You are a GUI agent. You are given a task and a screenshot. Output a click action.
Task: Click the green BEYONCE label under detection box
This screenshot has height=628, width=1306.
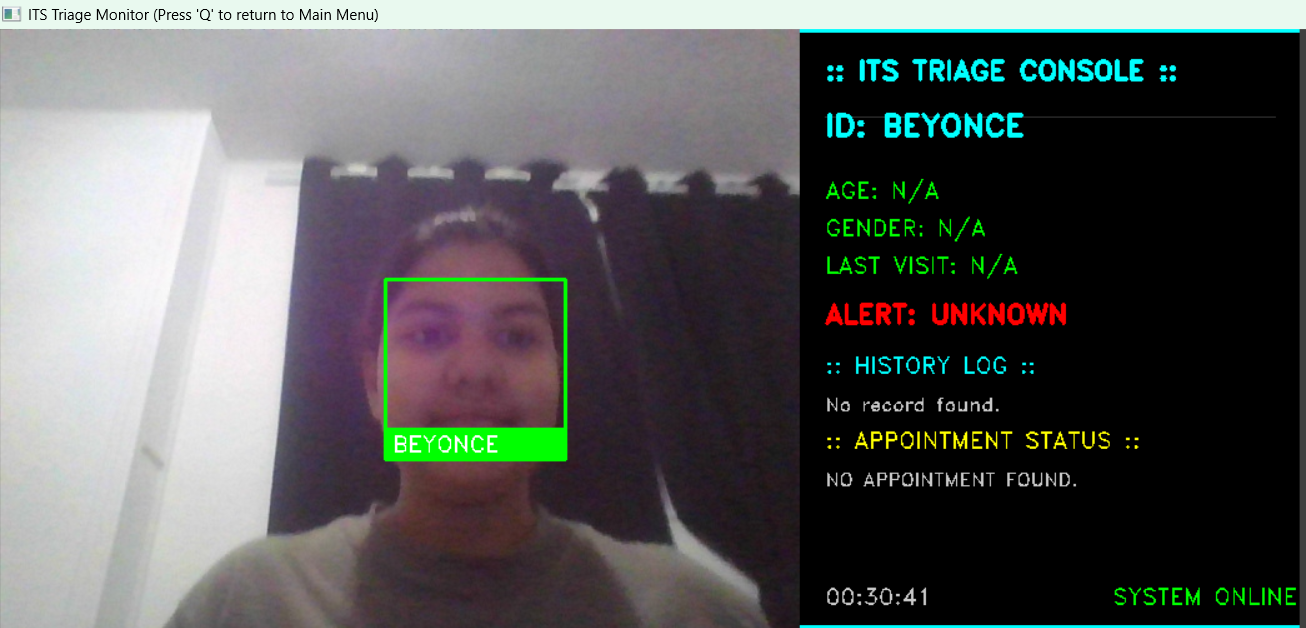pyautogui.click(x=476, y=445)
